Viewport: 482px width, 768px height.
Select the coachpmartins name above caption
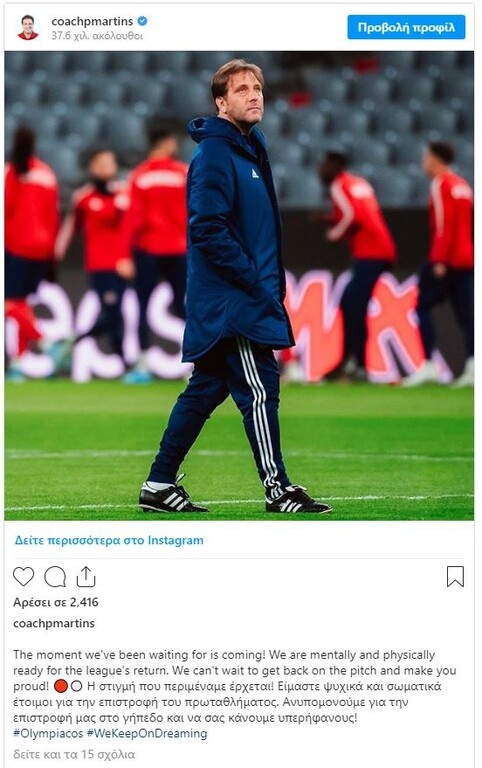[x=54, y=624]
